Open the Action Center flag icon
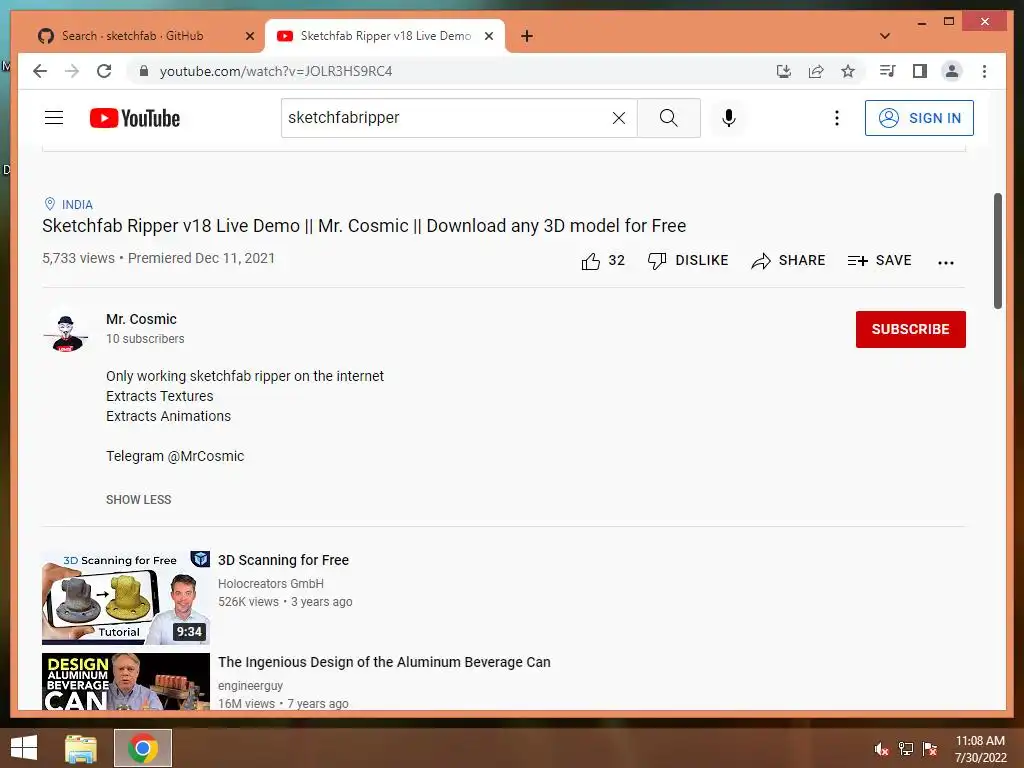This screenshot has width=1024, height=768. click(930, 749)
